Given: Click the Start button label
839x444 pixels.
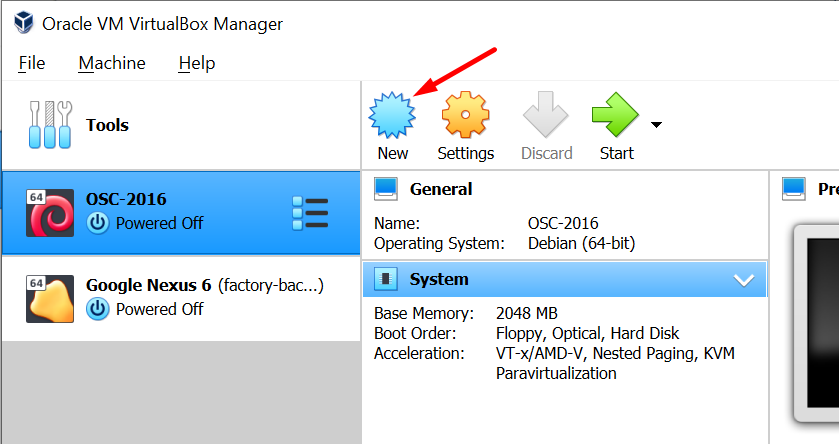Looking at the screenshot, I should point(616,154).
